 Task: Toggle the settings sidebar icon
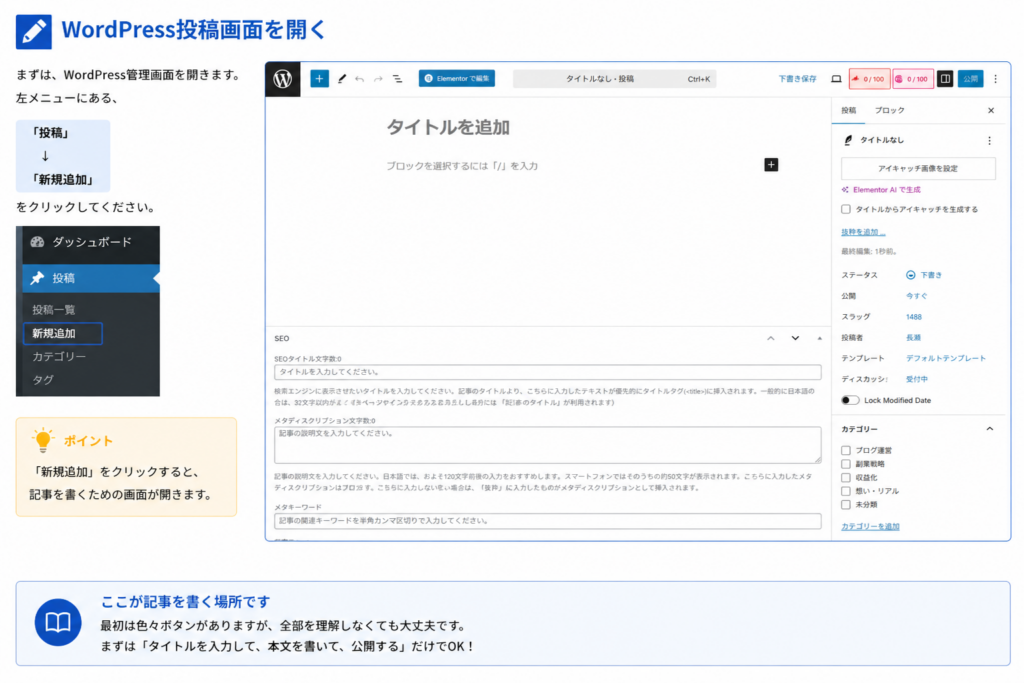(x=945, y=79)
